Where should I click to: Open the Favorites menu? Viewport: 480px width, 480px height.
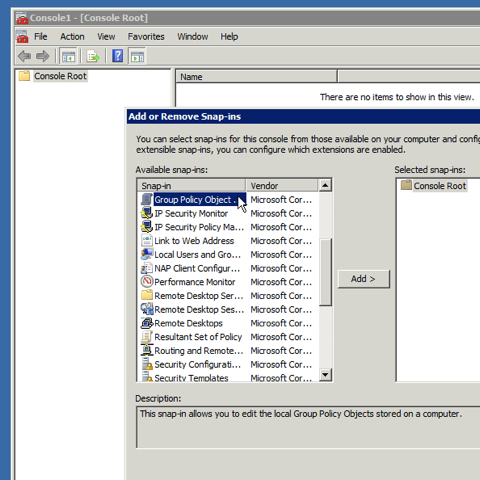146,37
